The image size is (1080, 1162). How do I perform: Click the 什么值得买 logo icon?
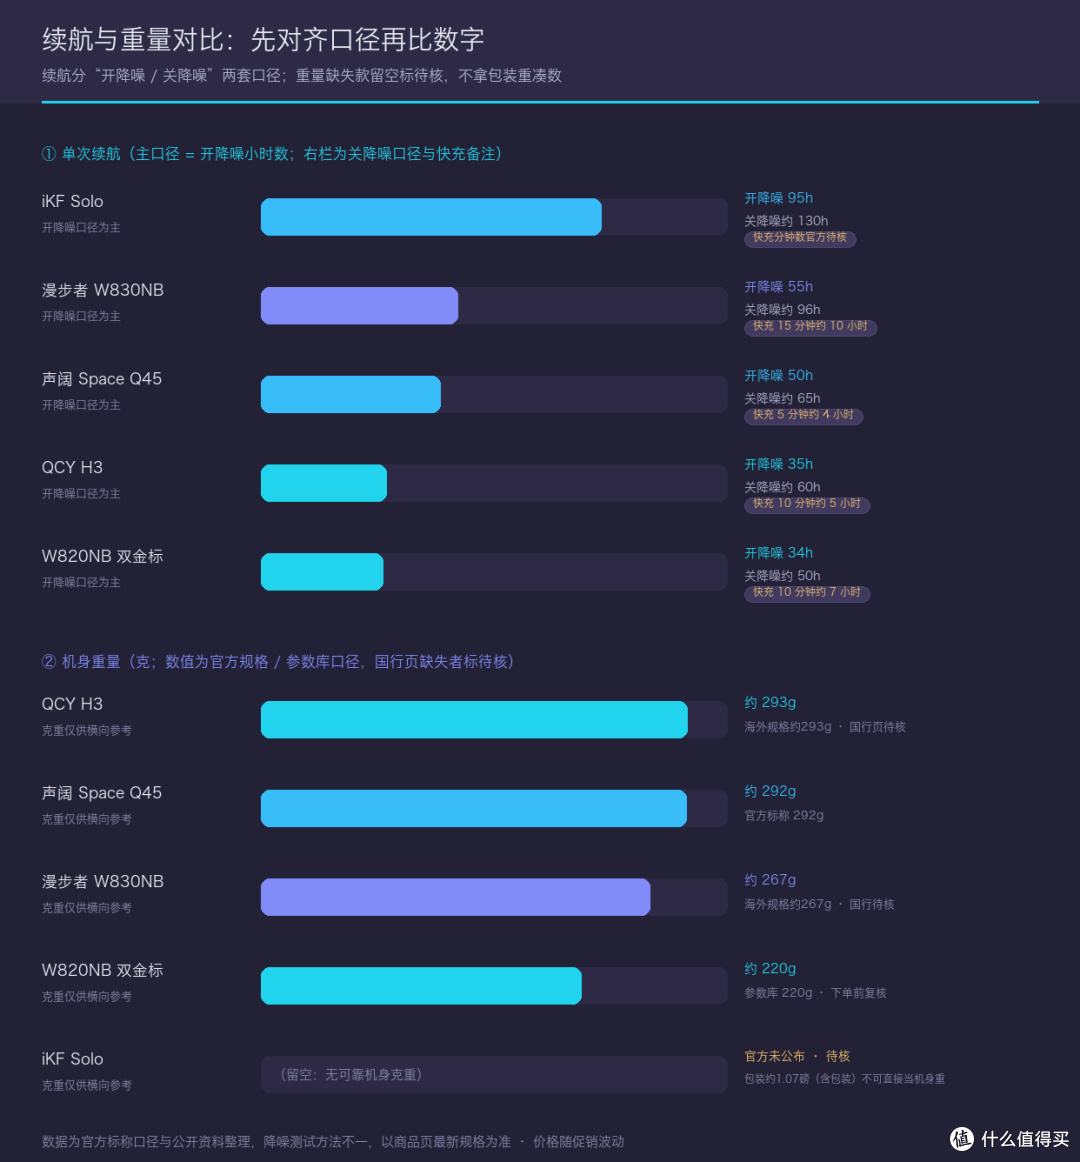pos(961,1138)
